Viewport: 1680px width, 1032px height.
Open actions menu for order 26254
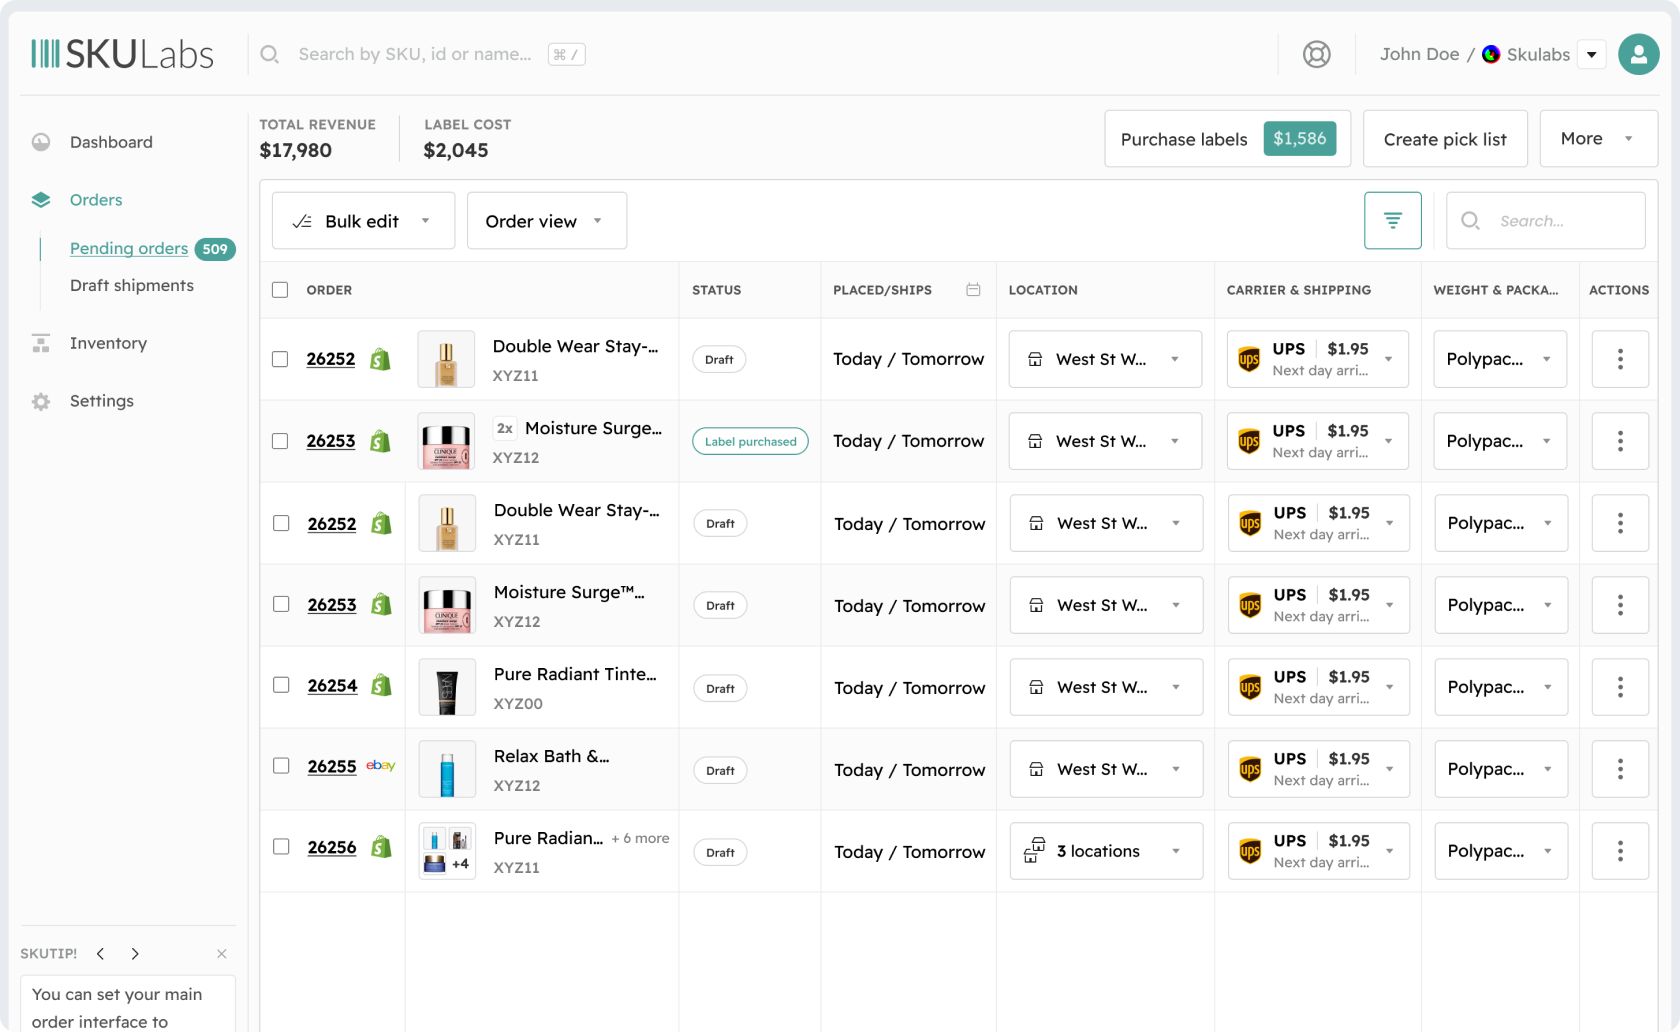1619,687
